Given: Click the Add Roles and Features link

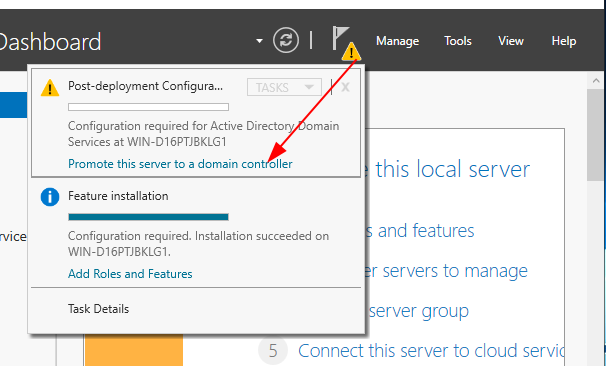Looking at the screenshot, I should click(x=130, y=274).
